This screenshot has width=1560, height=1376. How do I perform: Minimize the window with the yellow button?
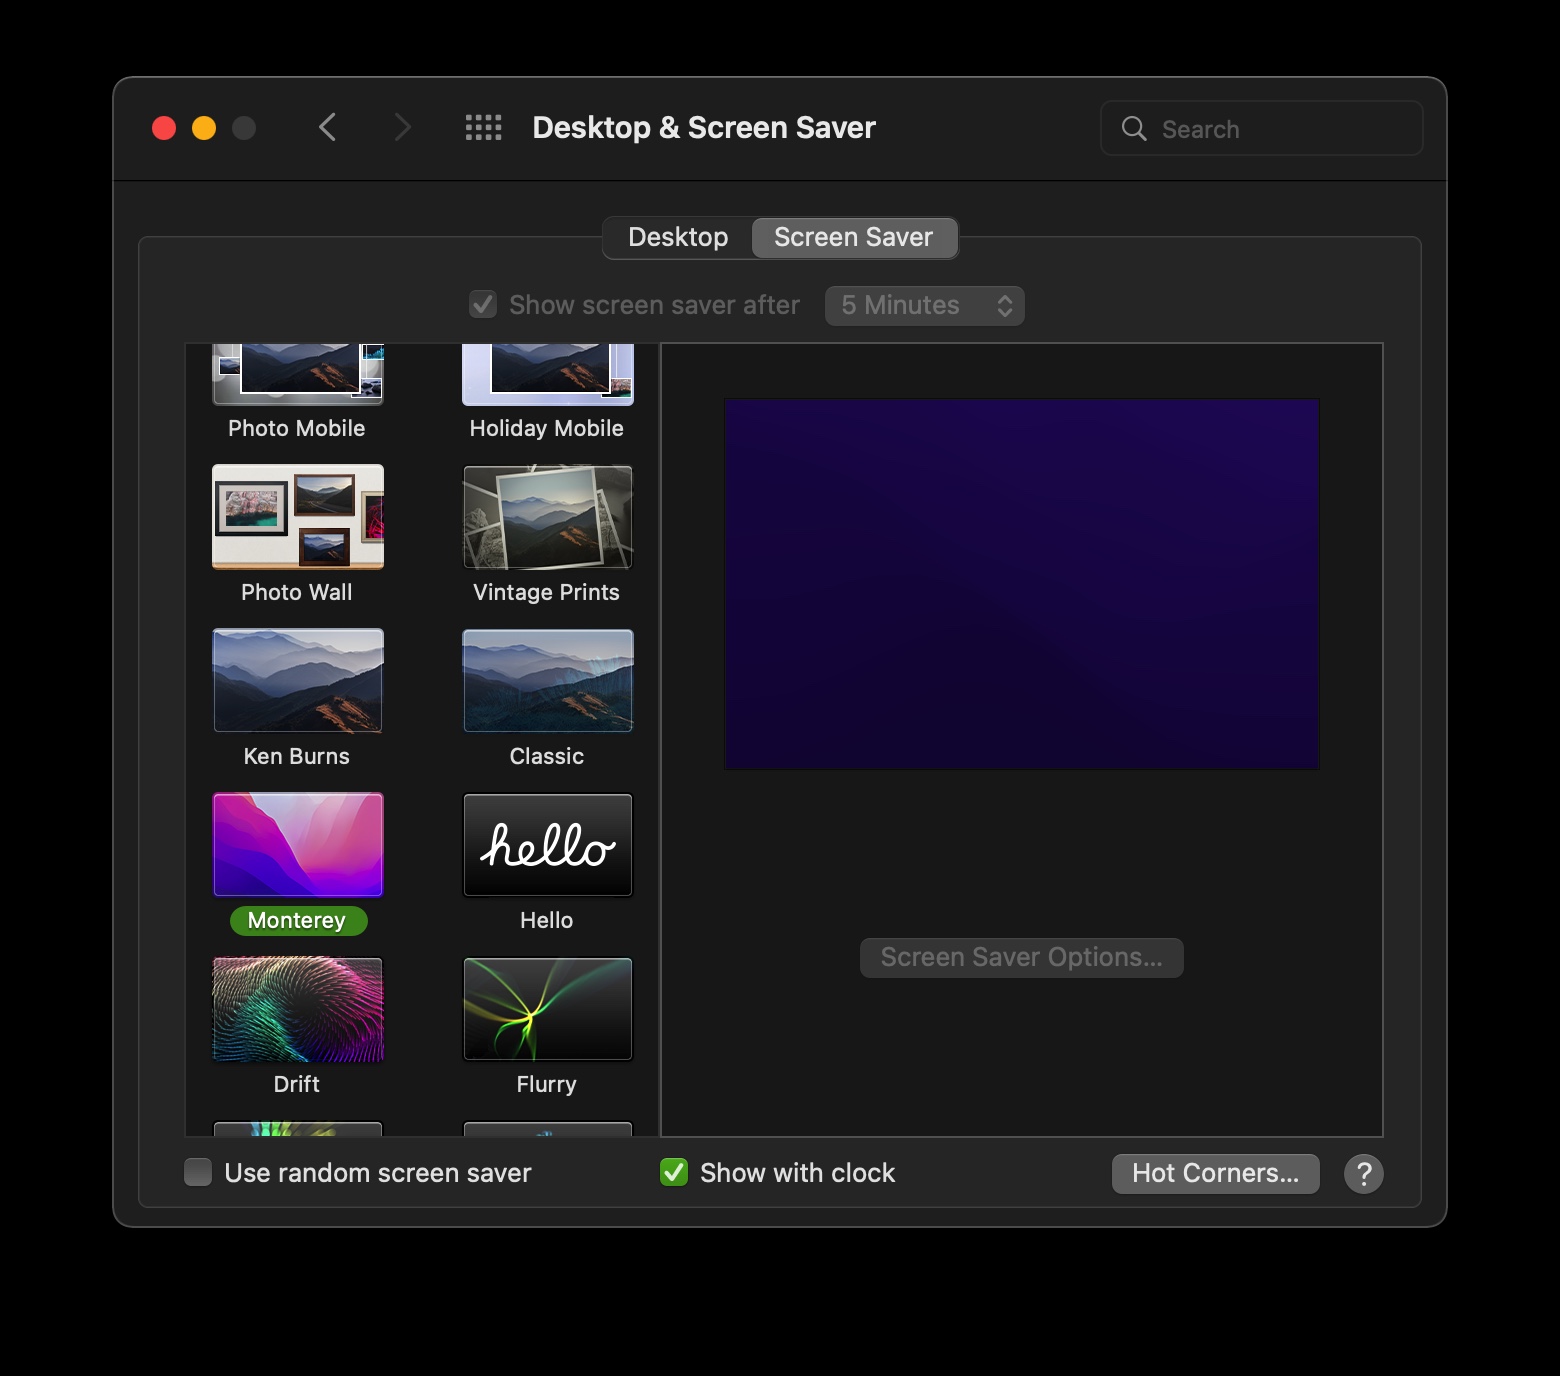tap(204, 128)
